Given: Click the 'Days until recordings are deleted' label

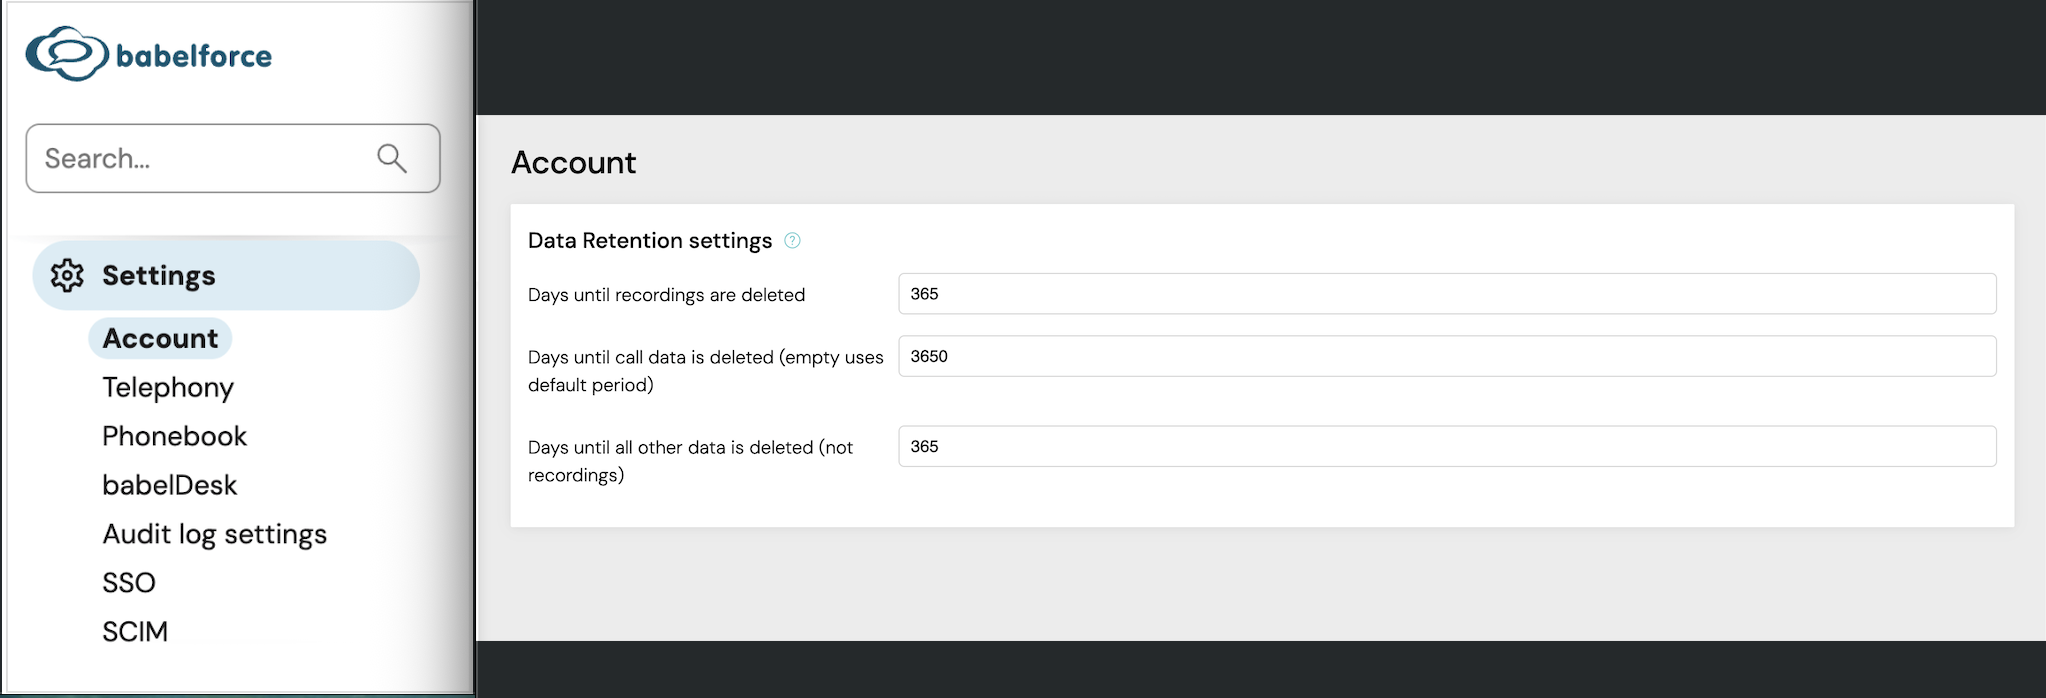Looking at the screenshot, I should tap(666, 295).
